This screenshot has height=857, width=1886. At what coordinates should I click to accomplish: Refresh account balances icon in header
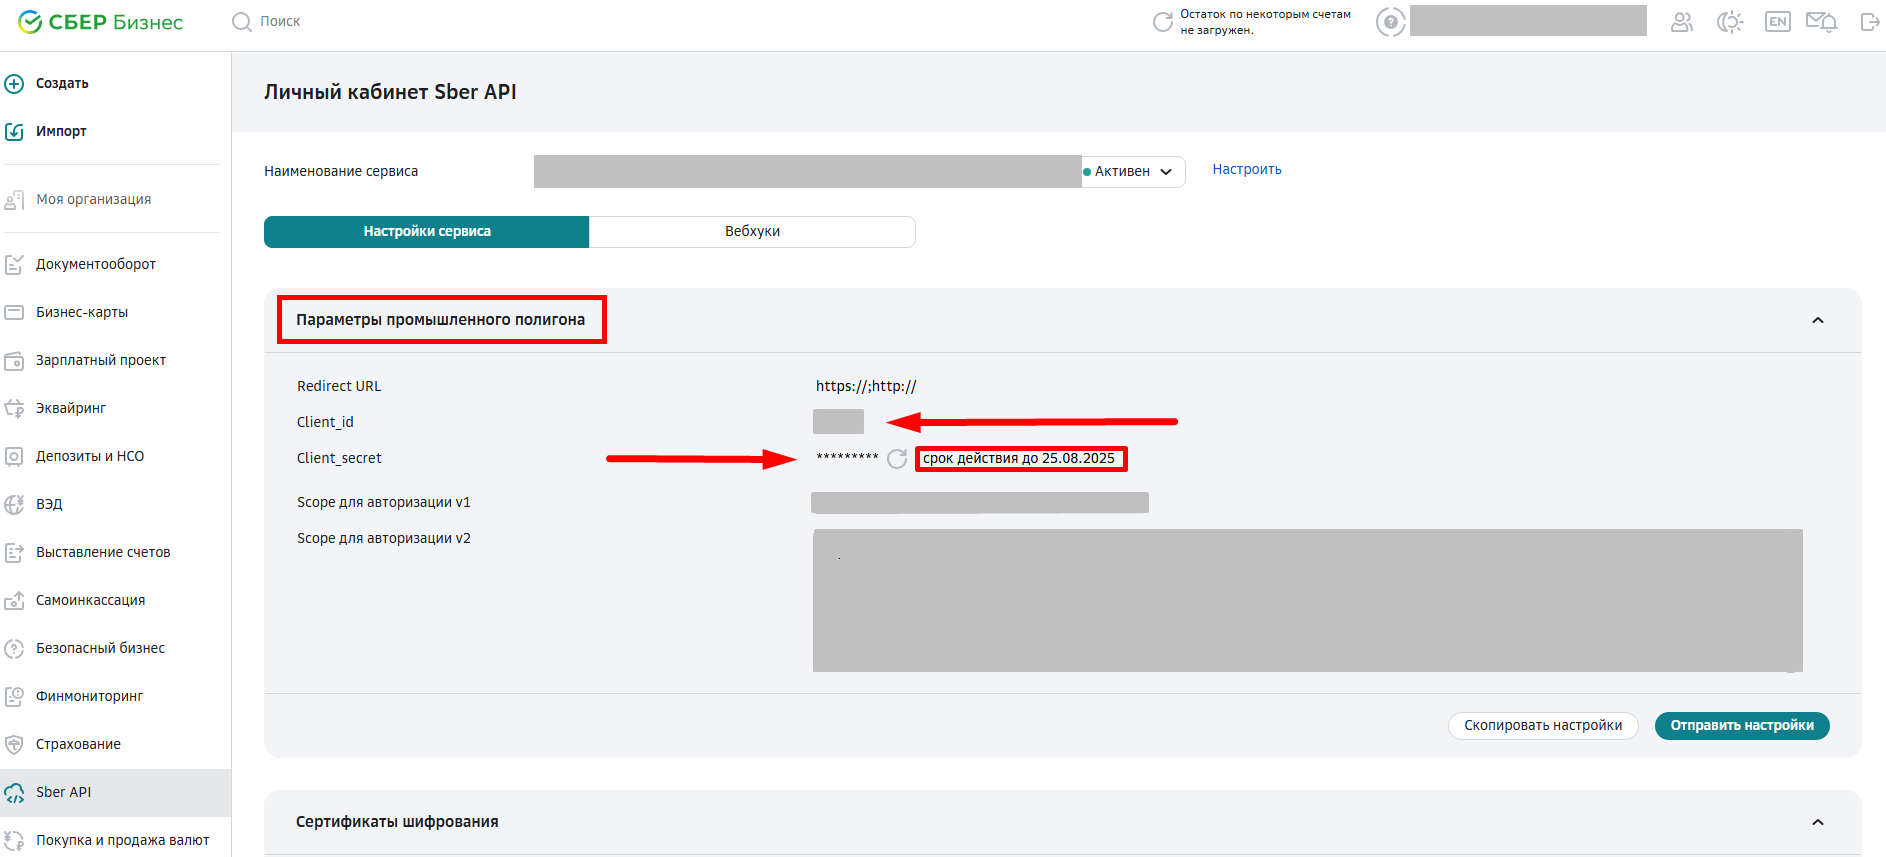[x=1162, y=22]
